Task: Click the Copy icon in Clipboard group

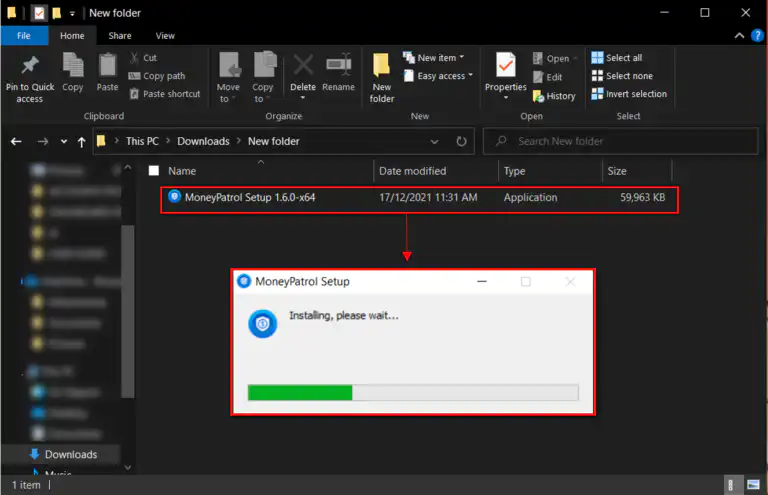Action: [72, 66]
